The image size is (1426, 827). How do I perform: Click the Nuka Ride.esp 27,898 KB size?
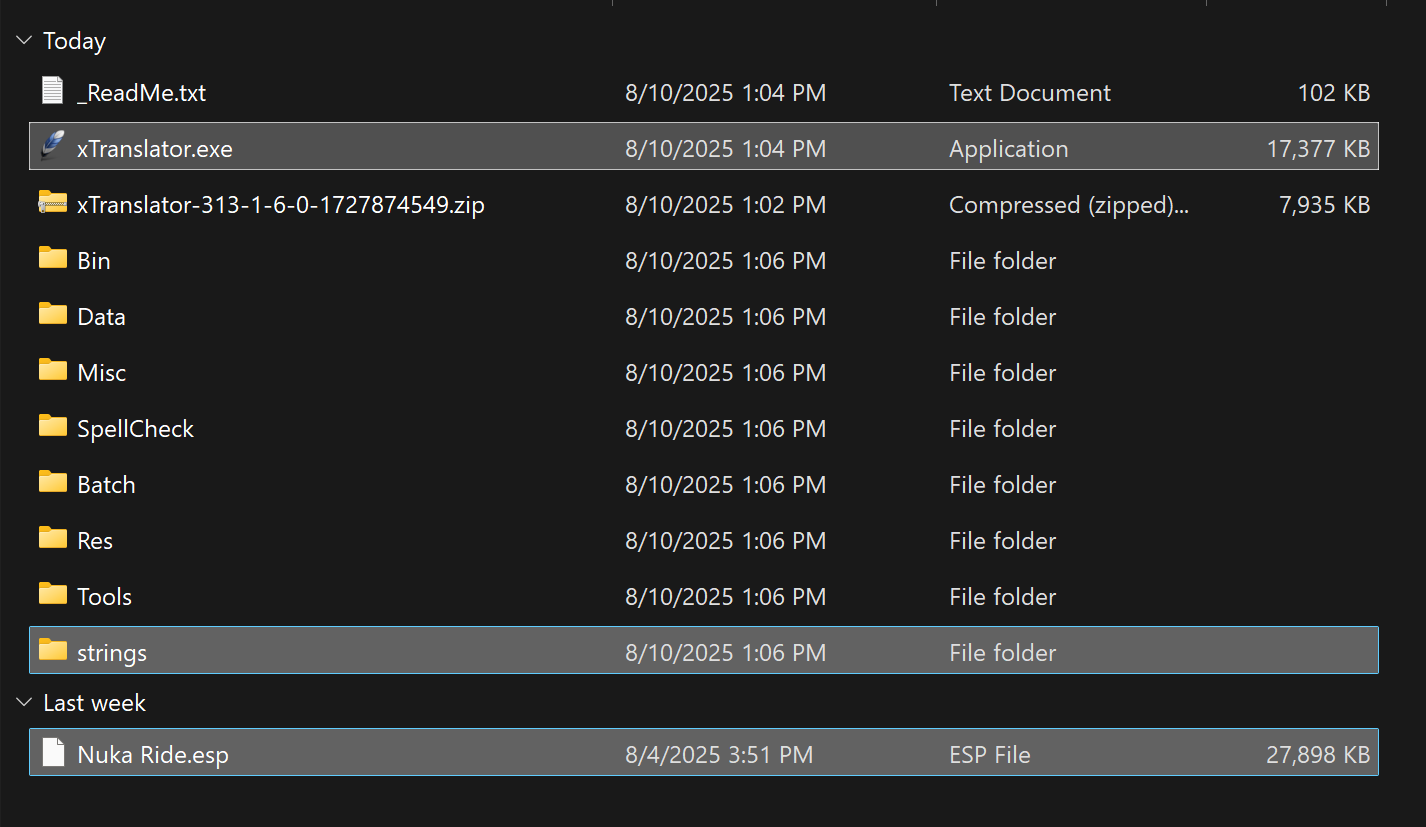[x=1318, y=755]
